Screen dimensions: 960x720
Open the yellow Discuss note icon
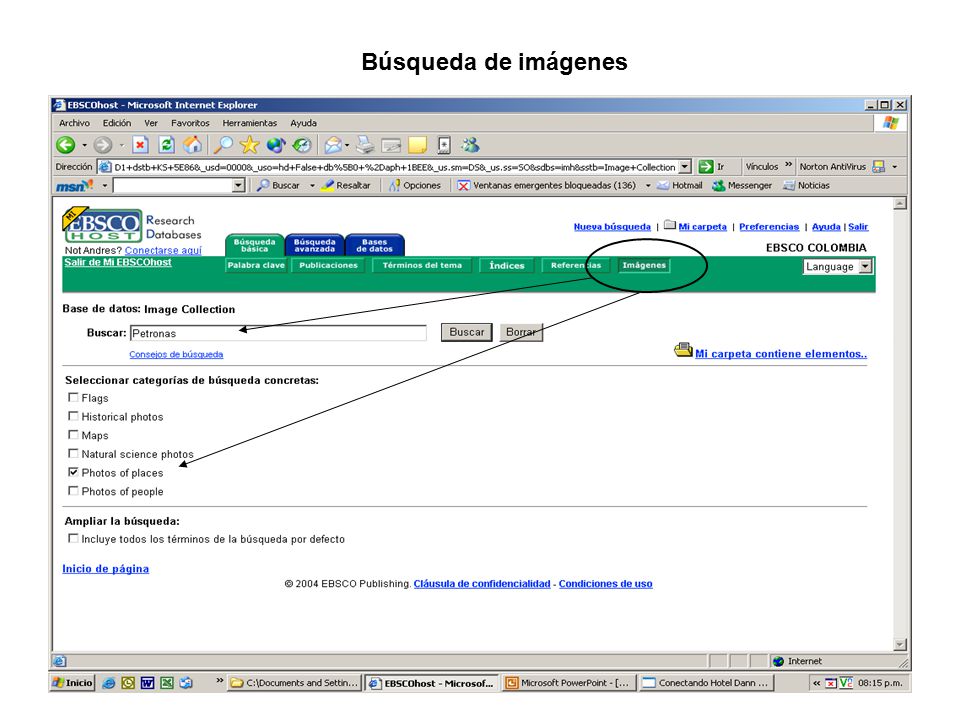pyautogui.click(x=418, y=145)
